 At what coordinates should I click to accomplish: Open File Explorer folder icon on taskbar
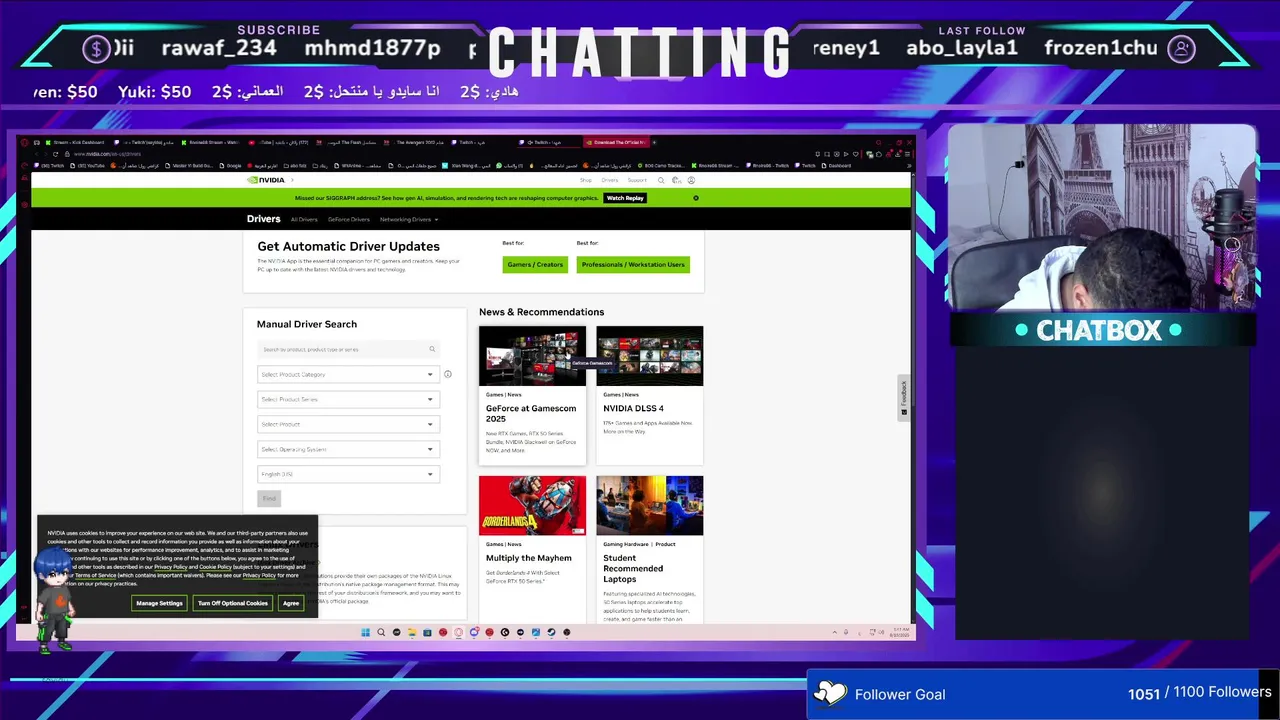point(412,632)
